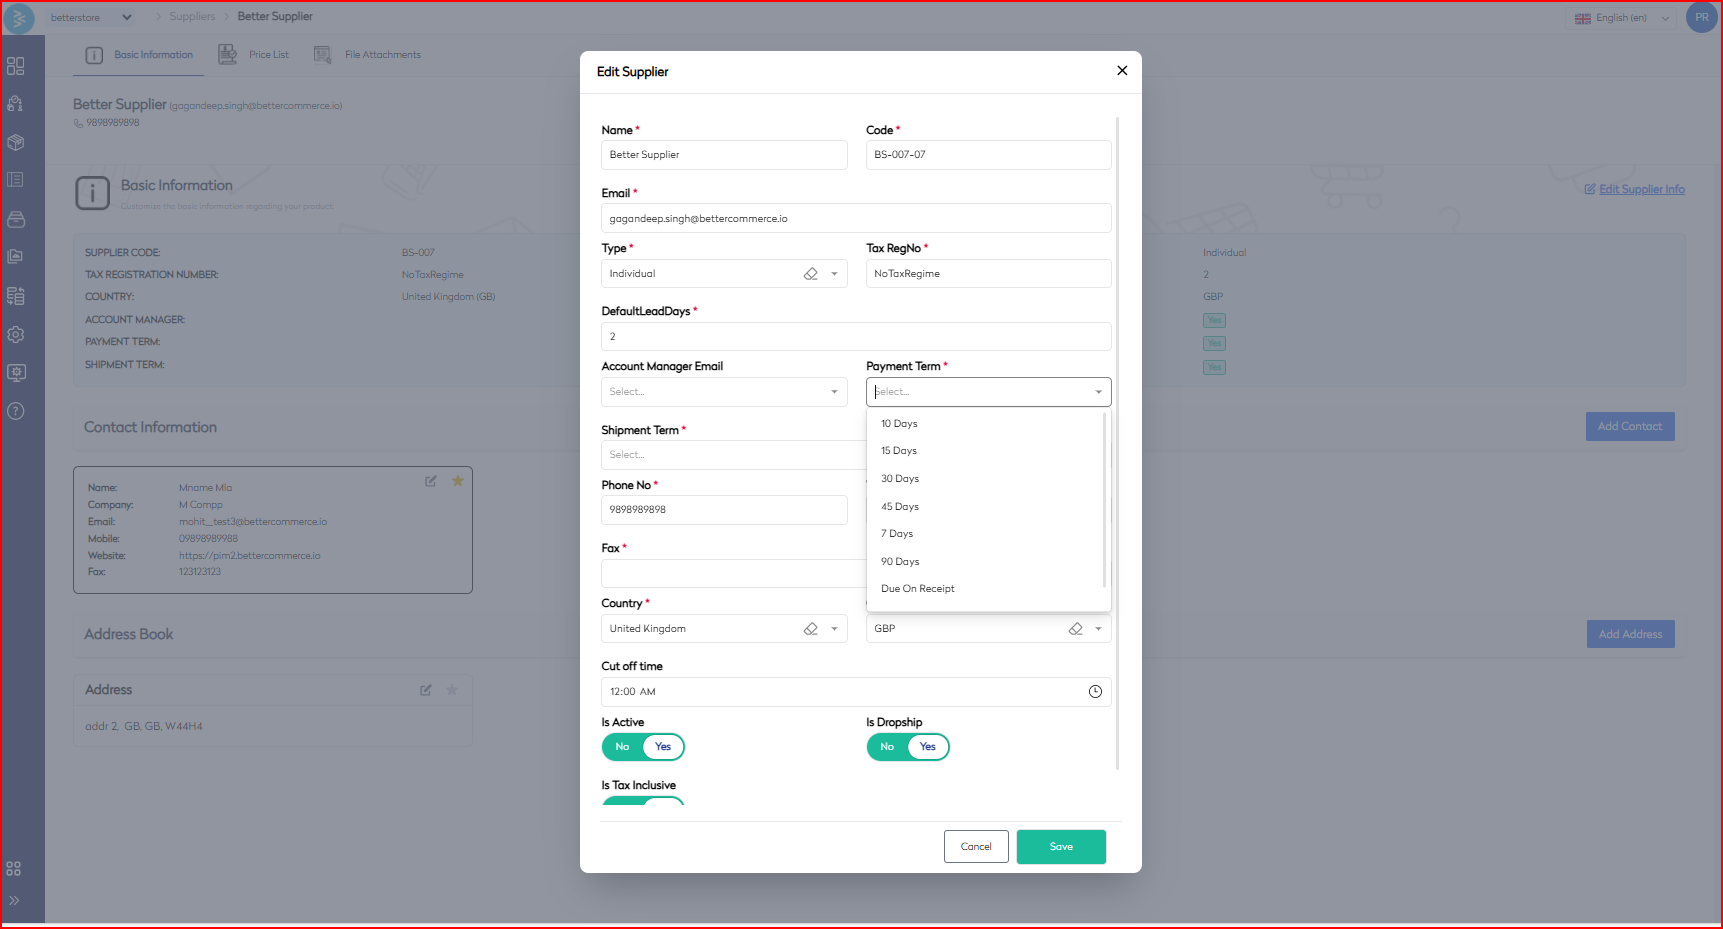This screenshot has height=929, width=1723.
Task: Expand sidebar with double chevron icon
Action: pos(14,900)
